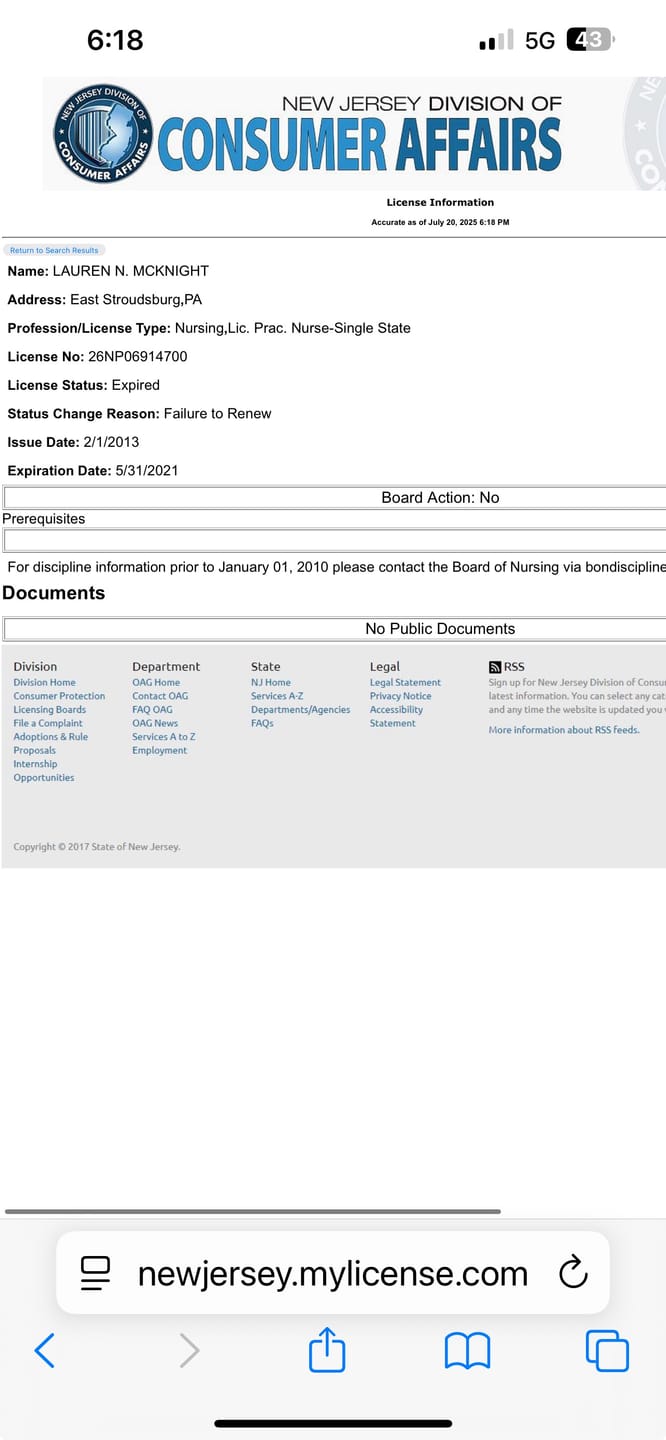Viewport: 666px width, 1440px height.
Task: Tap cellular signal bars in status bar
Action: tap(496, 40)
